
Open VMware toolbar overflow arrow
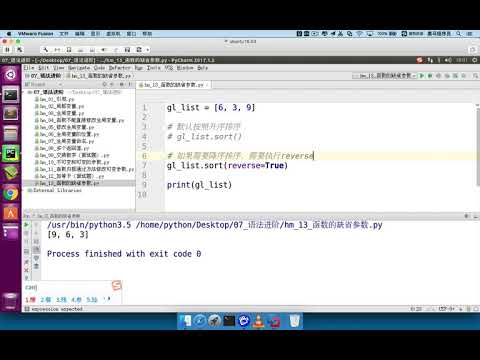(x=148, y=50)
